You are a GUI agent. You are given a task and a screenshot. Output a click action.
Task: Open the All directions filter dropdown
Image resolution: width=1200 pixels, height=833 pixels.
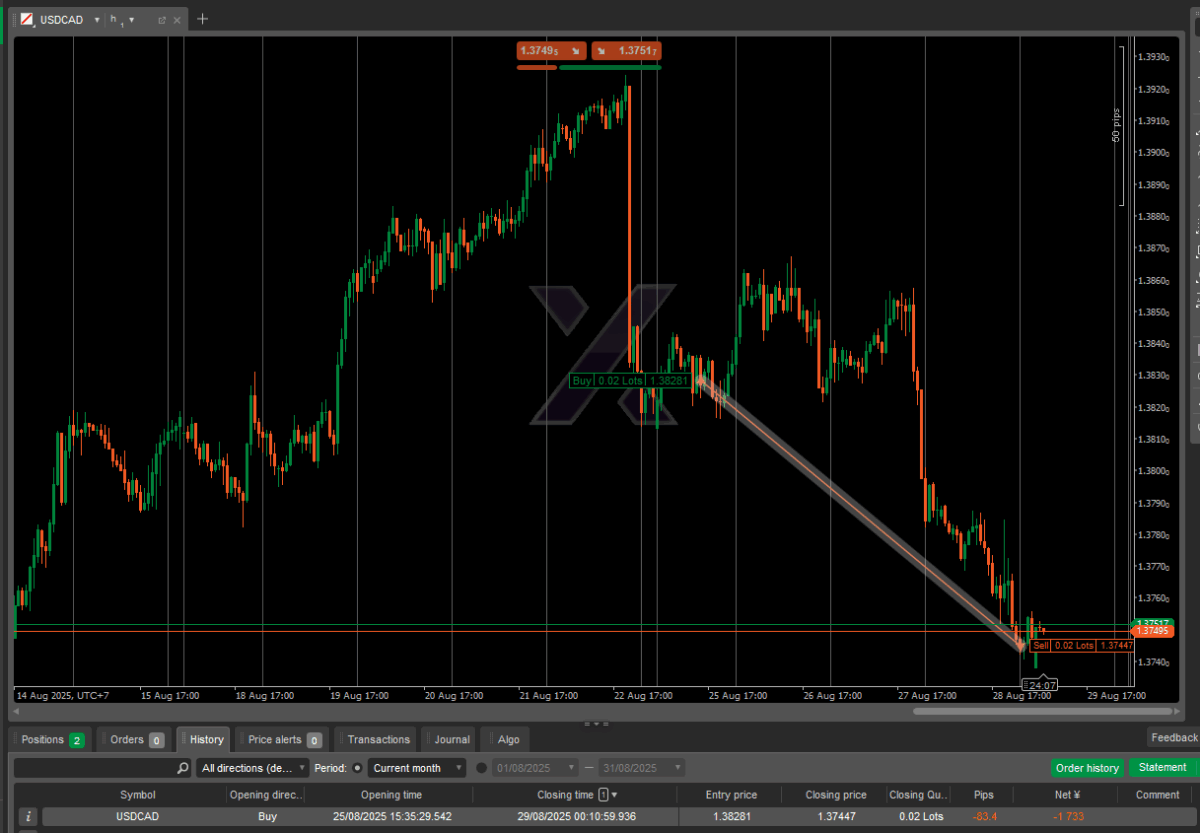pyautogui.click(x=253, y=768)
